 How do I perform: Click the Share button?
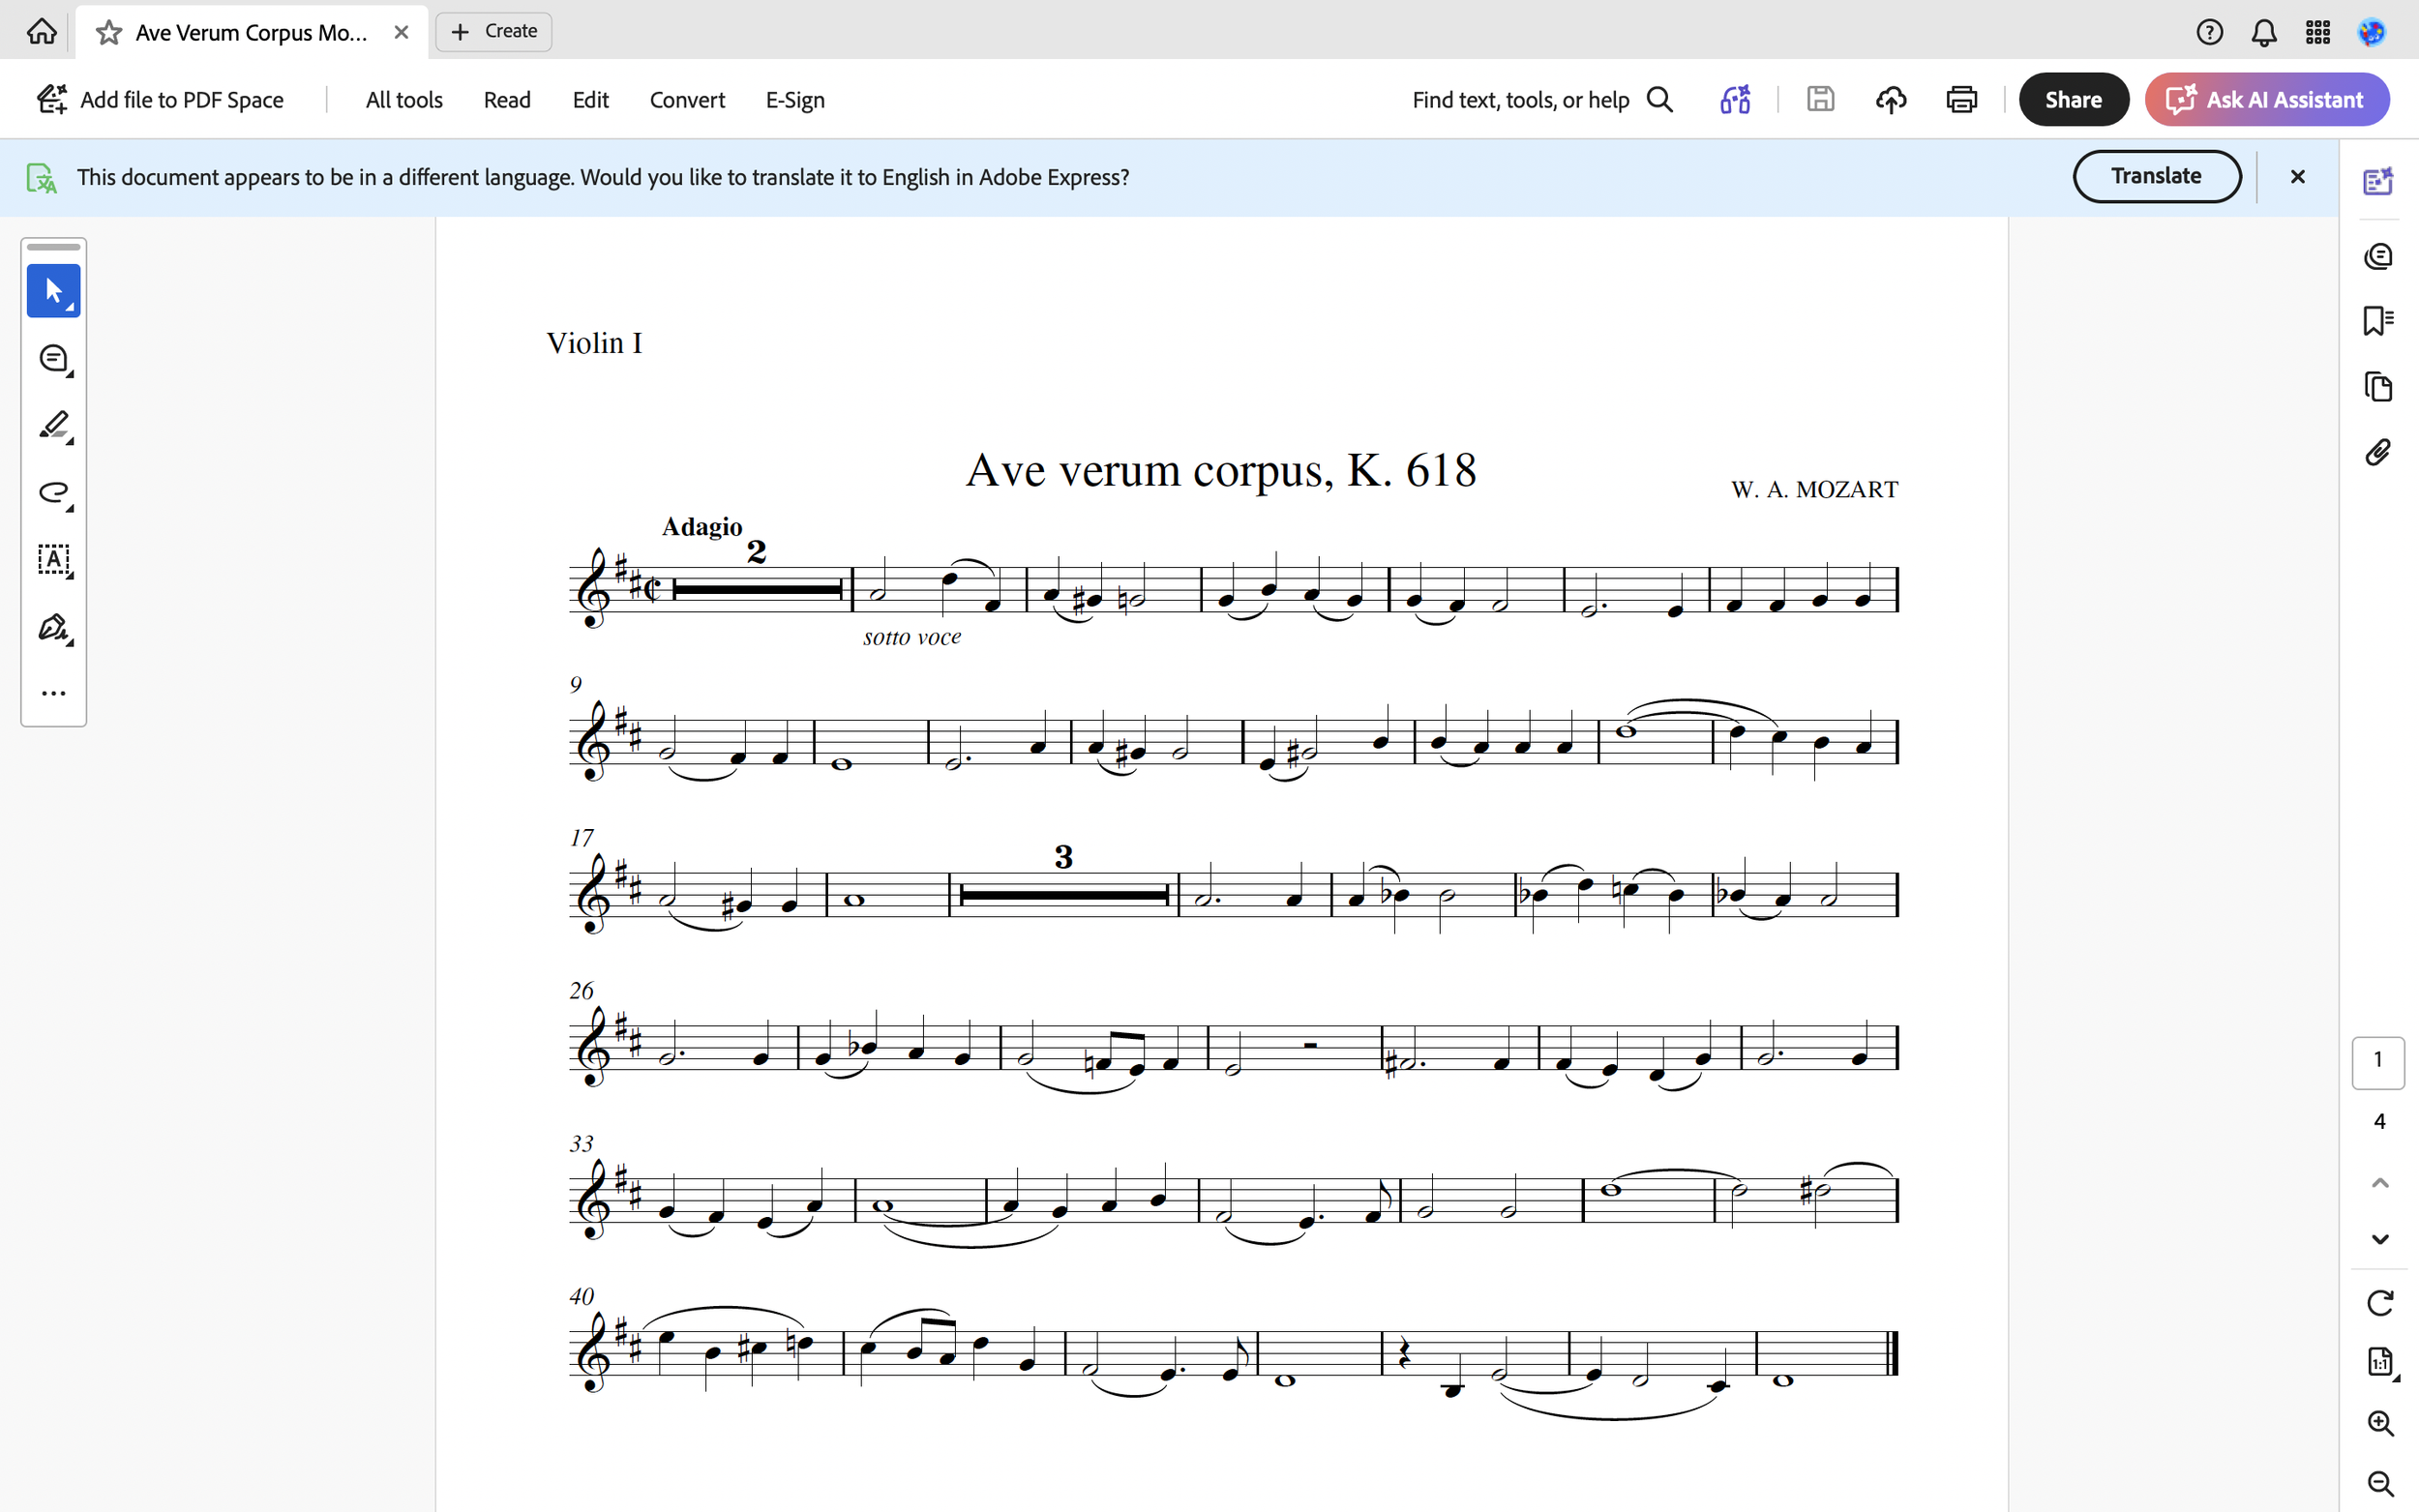click(2073, 100)
